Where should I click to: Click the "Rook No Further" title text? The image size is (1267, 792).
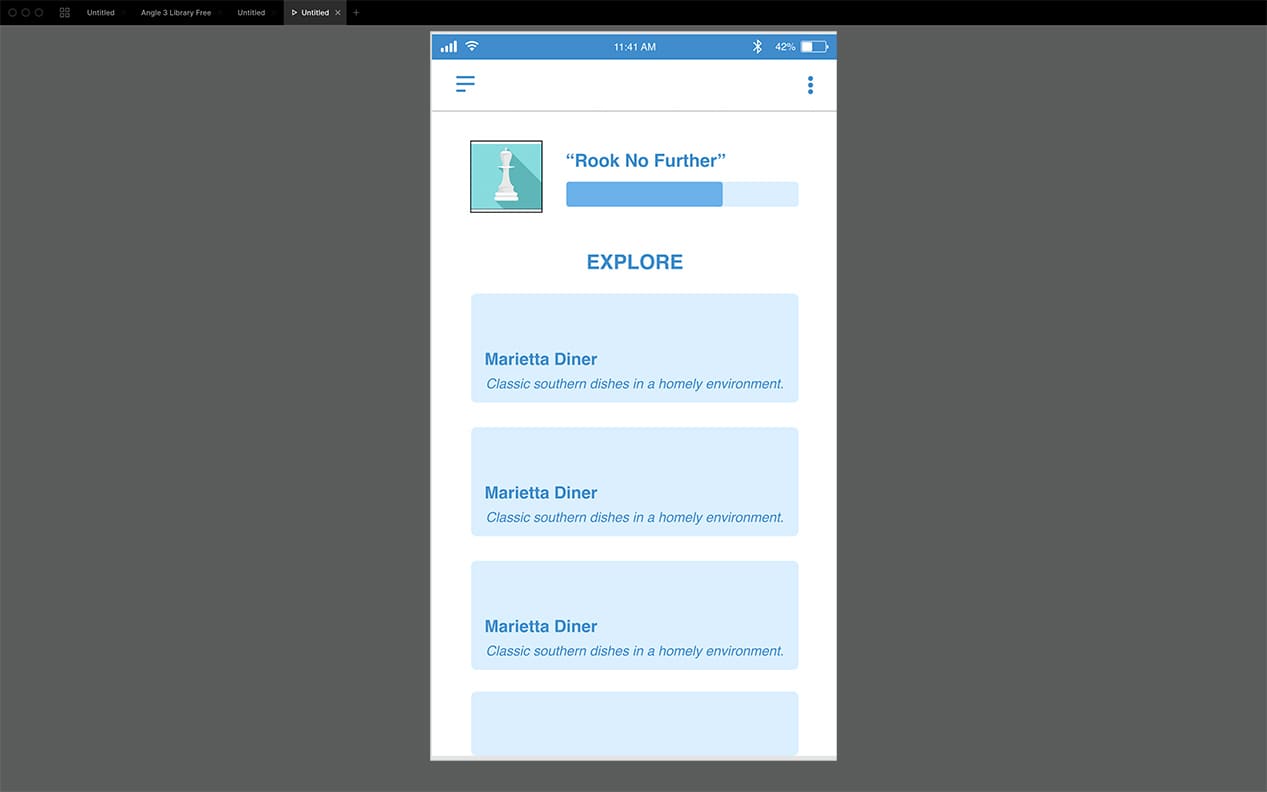[645, 161]
